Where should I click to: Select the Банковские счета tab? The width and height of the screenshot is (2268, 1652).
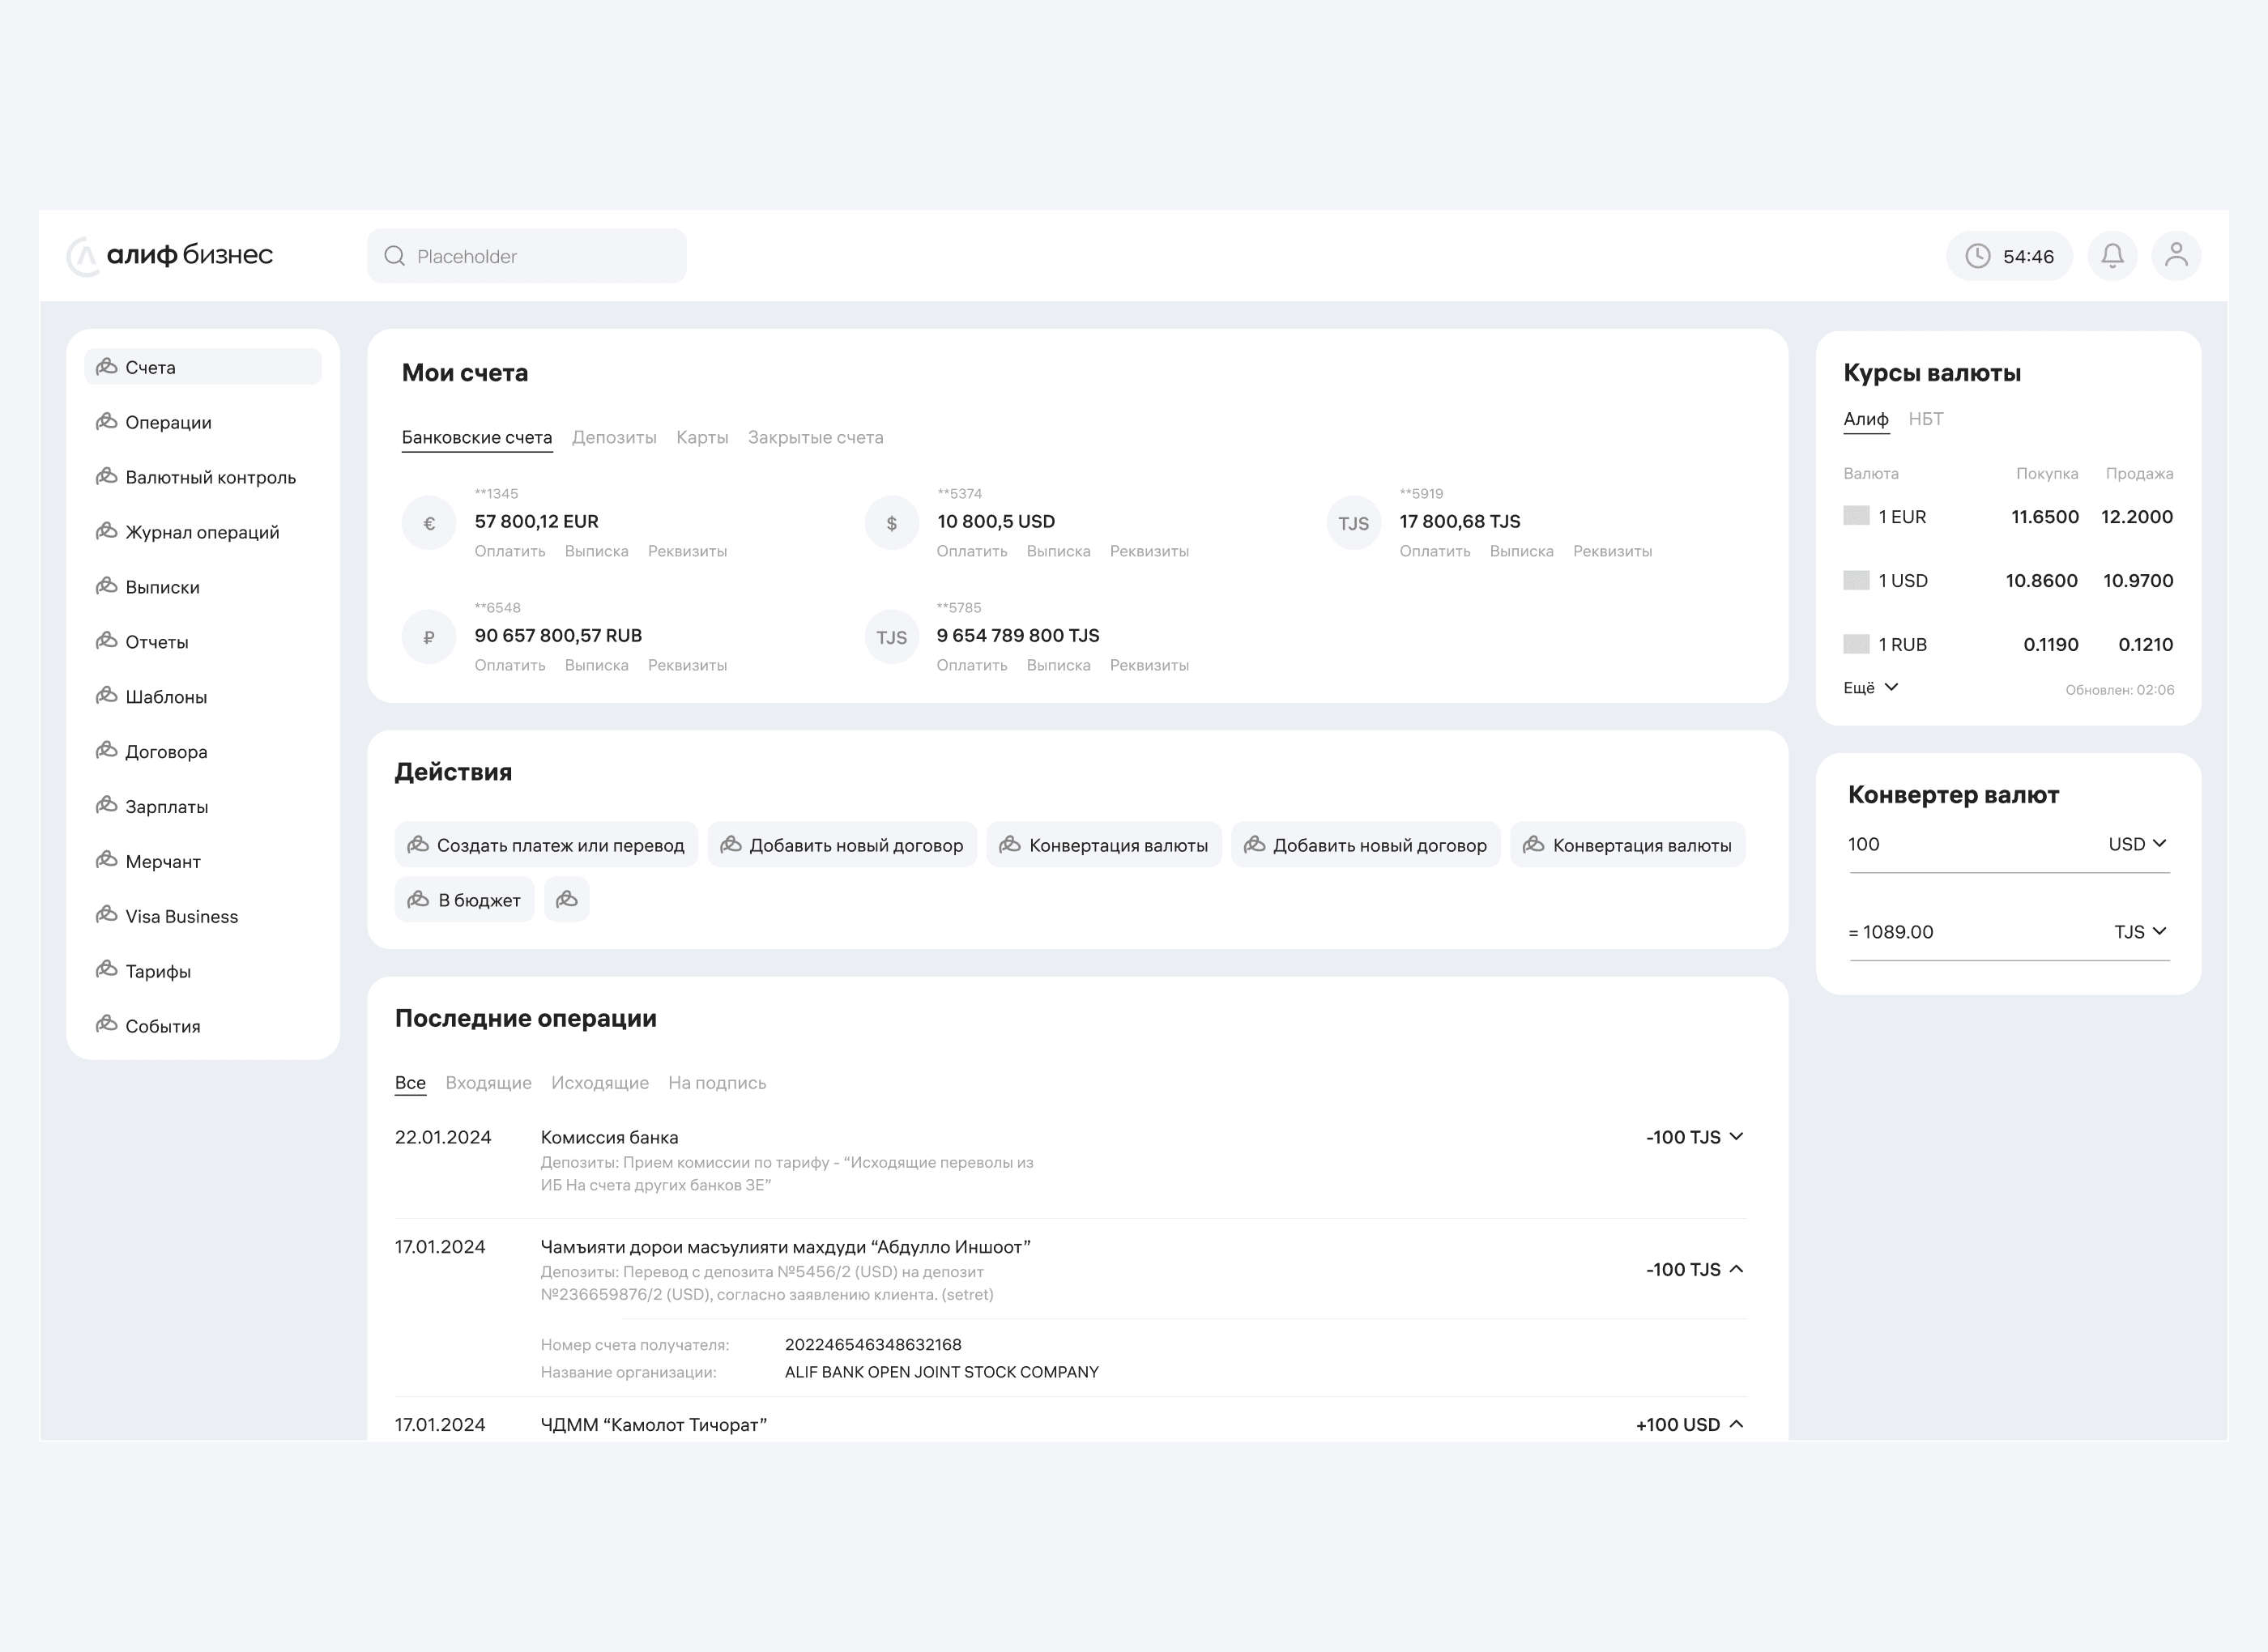[477, 438]
